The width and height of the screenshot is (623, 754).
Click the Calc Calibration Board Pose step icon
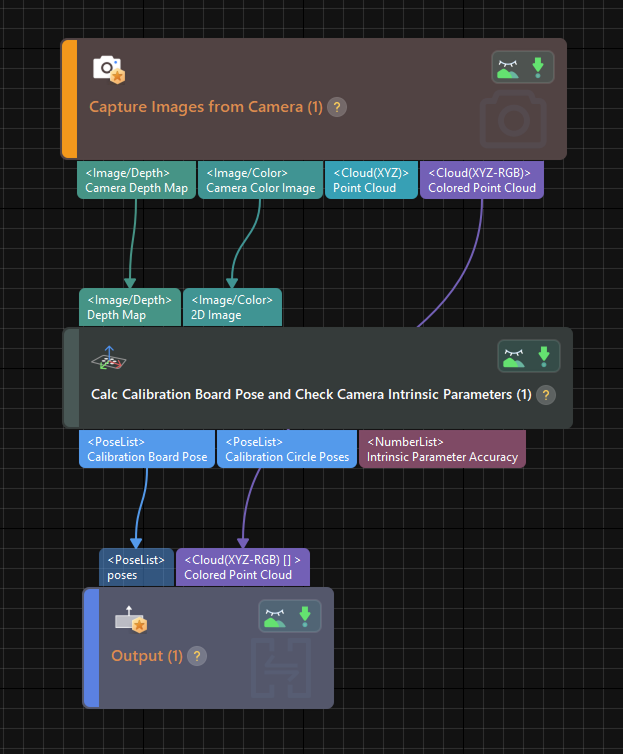pyautogui.click(x=107, y=359)
